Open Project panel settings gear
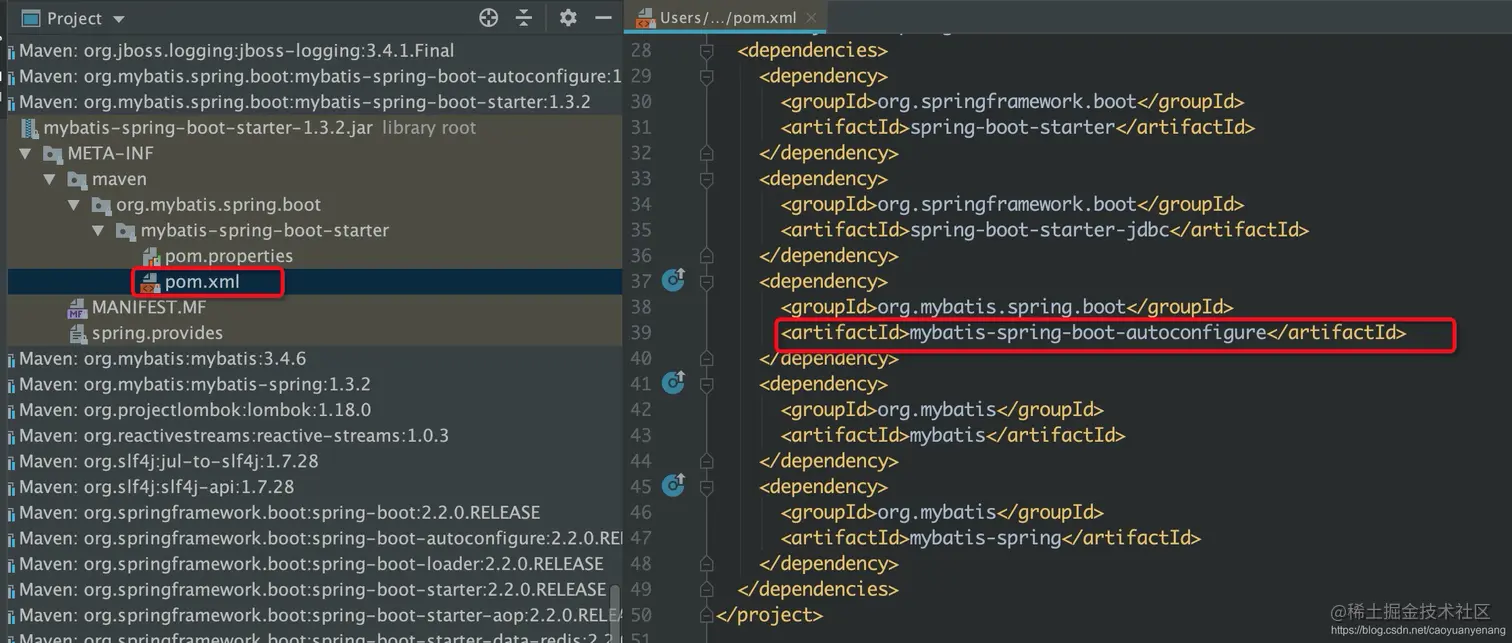Viewport: 1512px width, 643px height. coord(568,18)
